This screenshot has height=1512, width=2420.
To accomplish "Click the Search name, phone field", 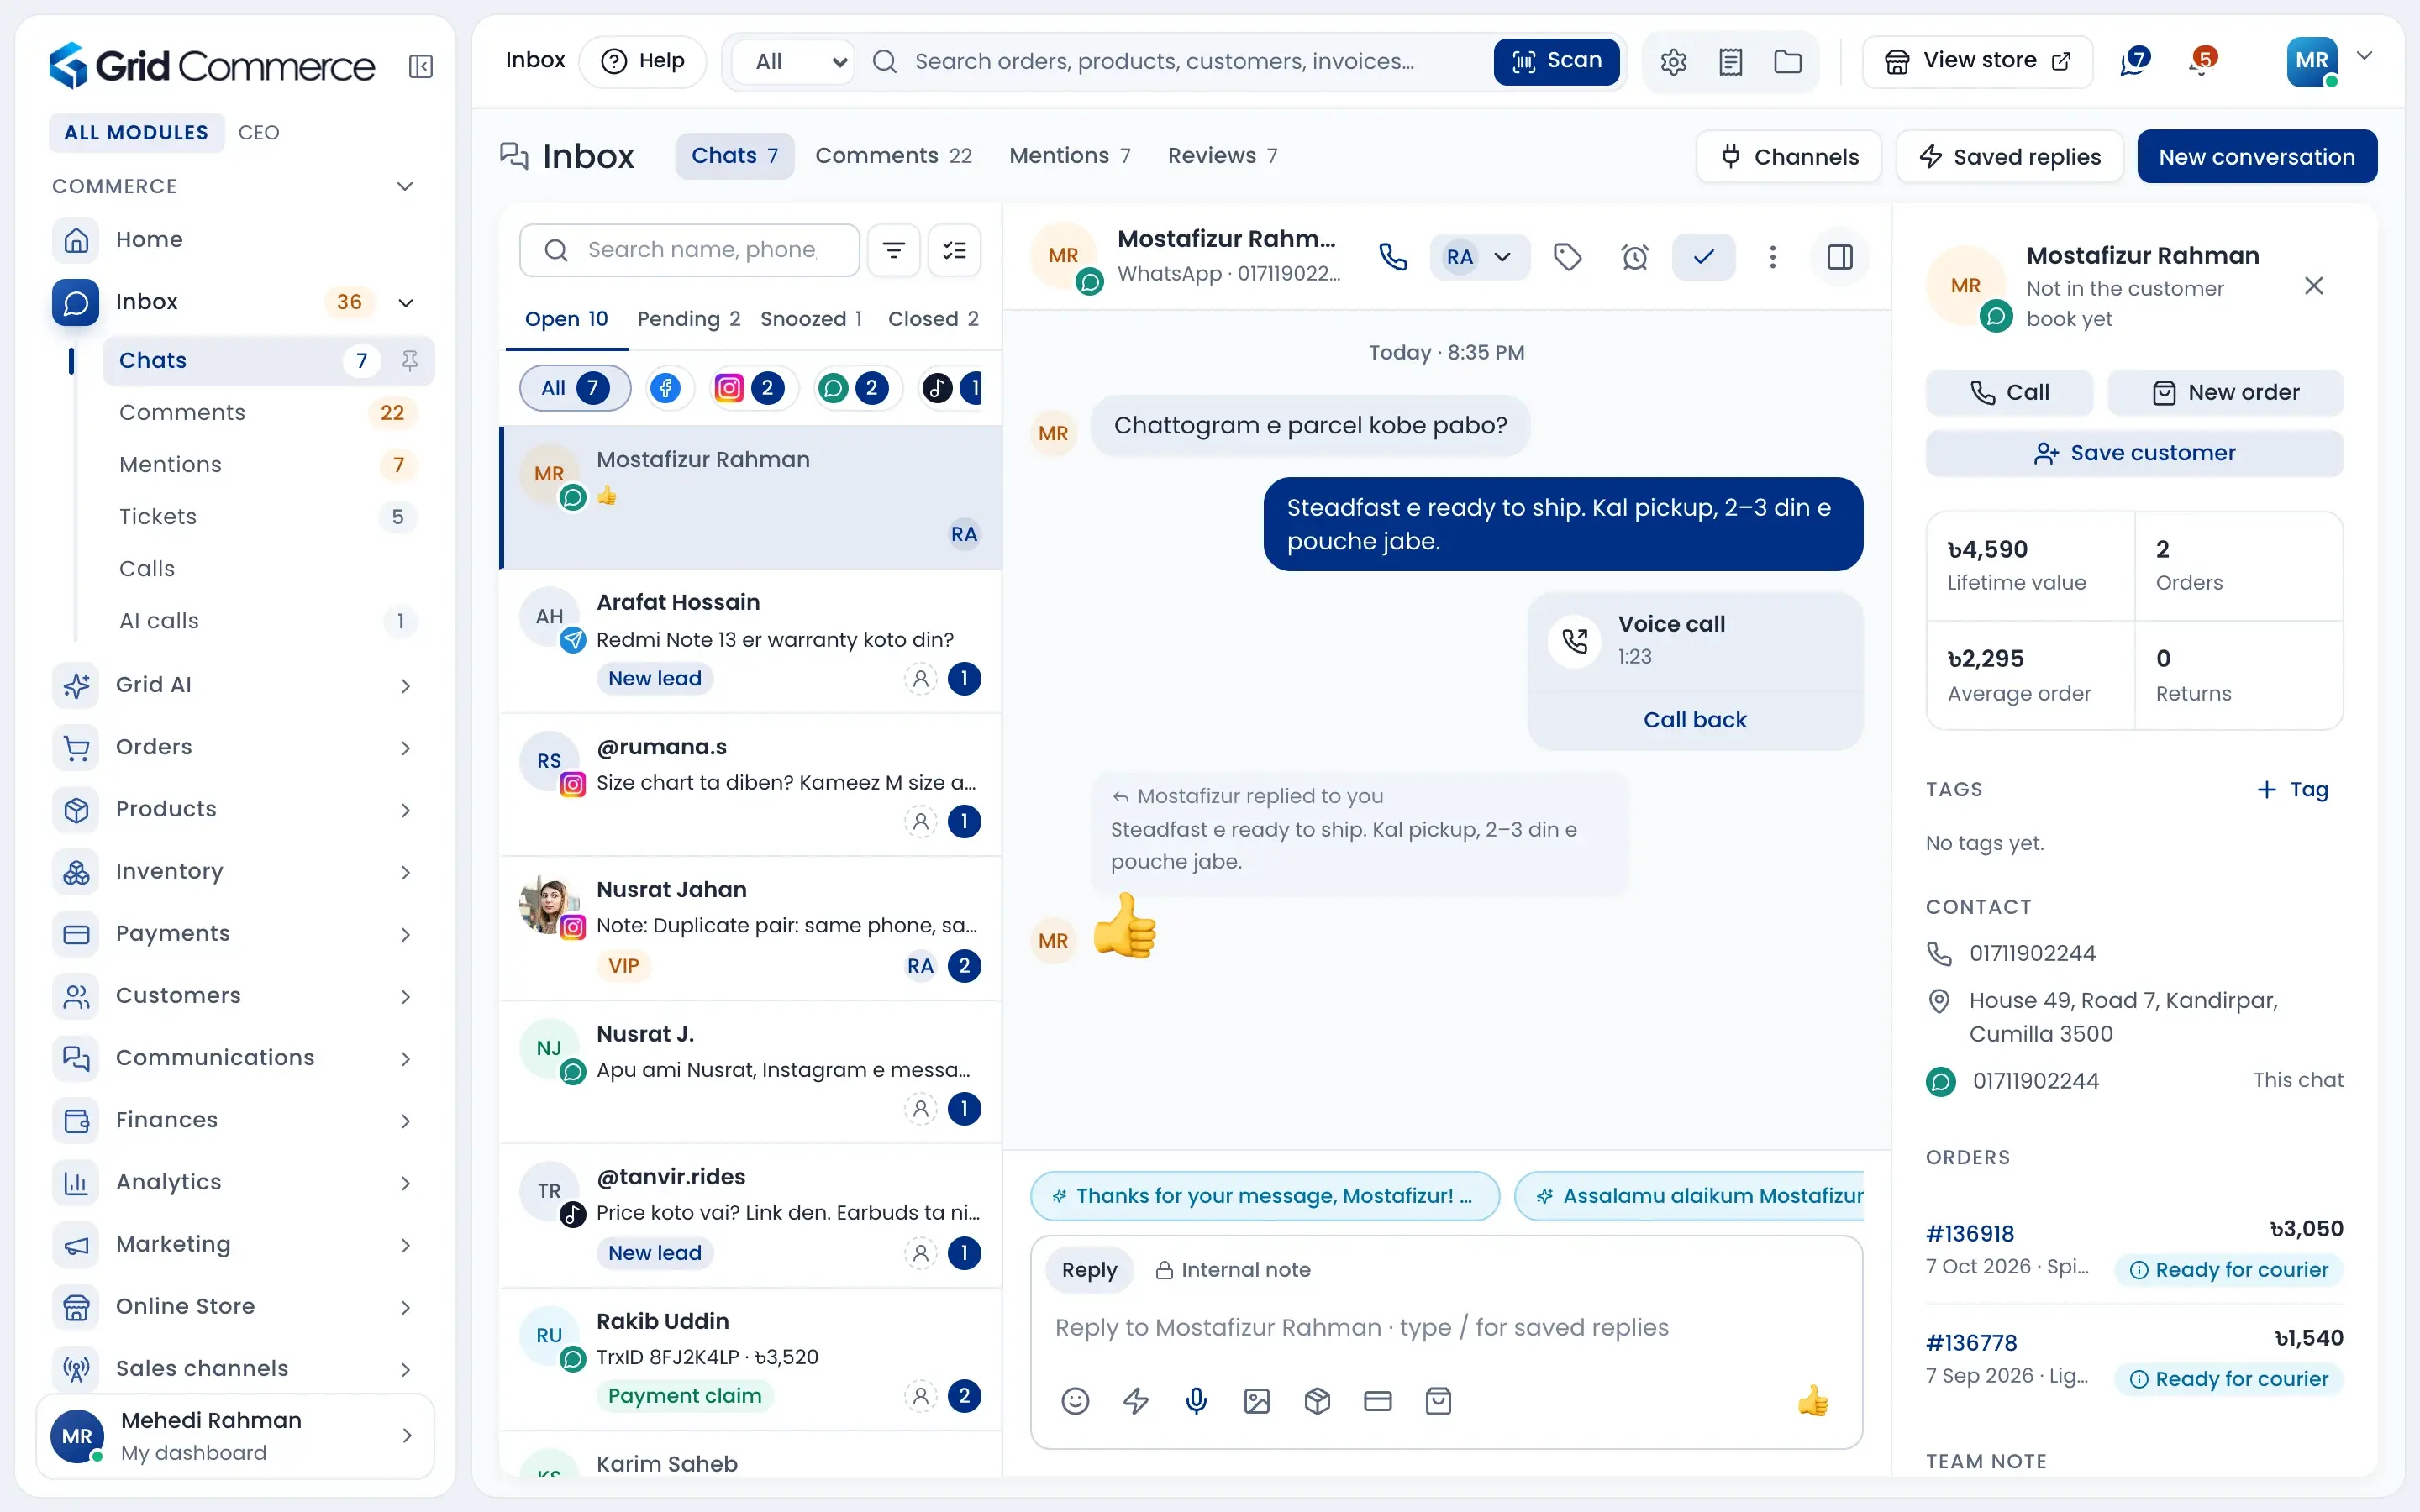I will (x=689, y=250).
